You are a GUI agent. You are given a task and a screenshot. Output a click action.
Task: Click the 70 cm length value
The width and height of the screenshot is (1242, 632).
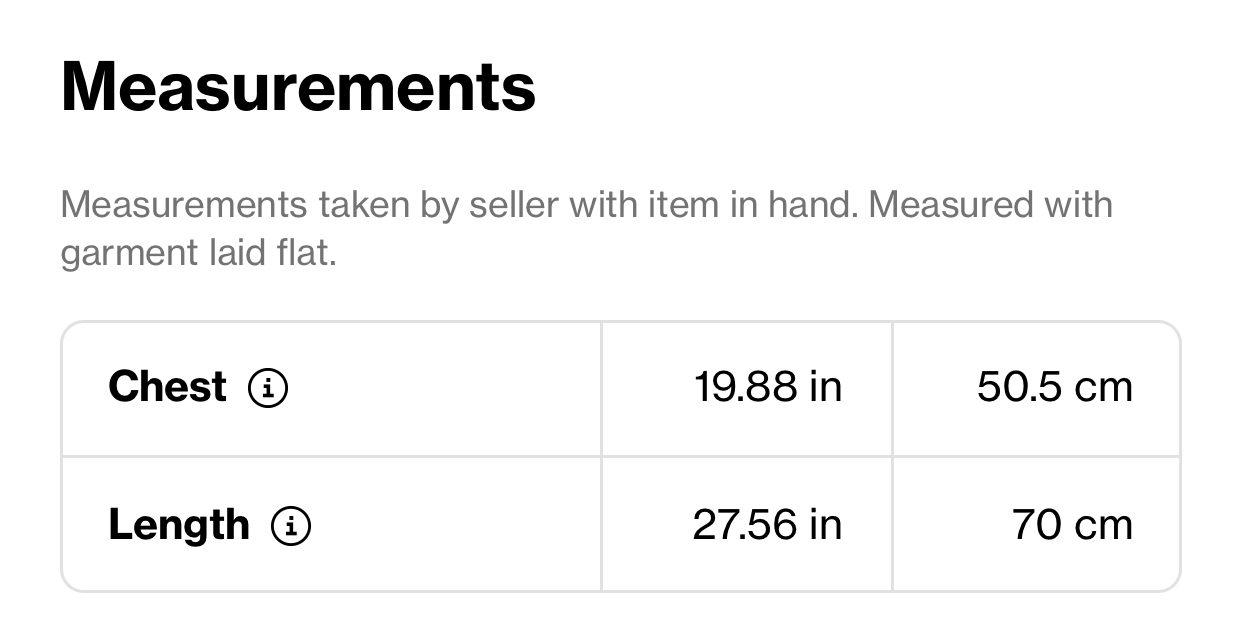coord(1073,525)
